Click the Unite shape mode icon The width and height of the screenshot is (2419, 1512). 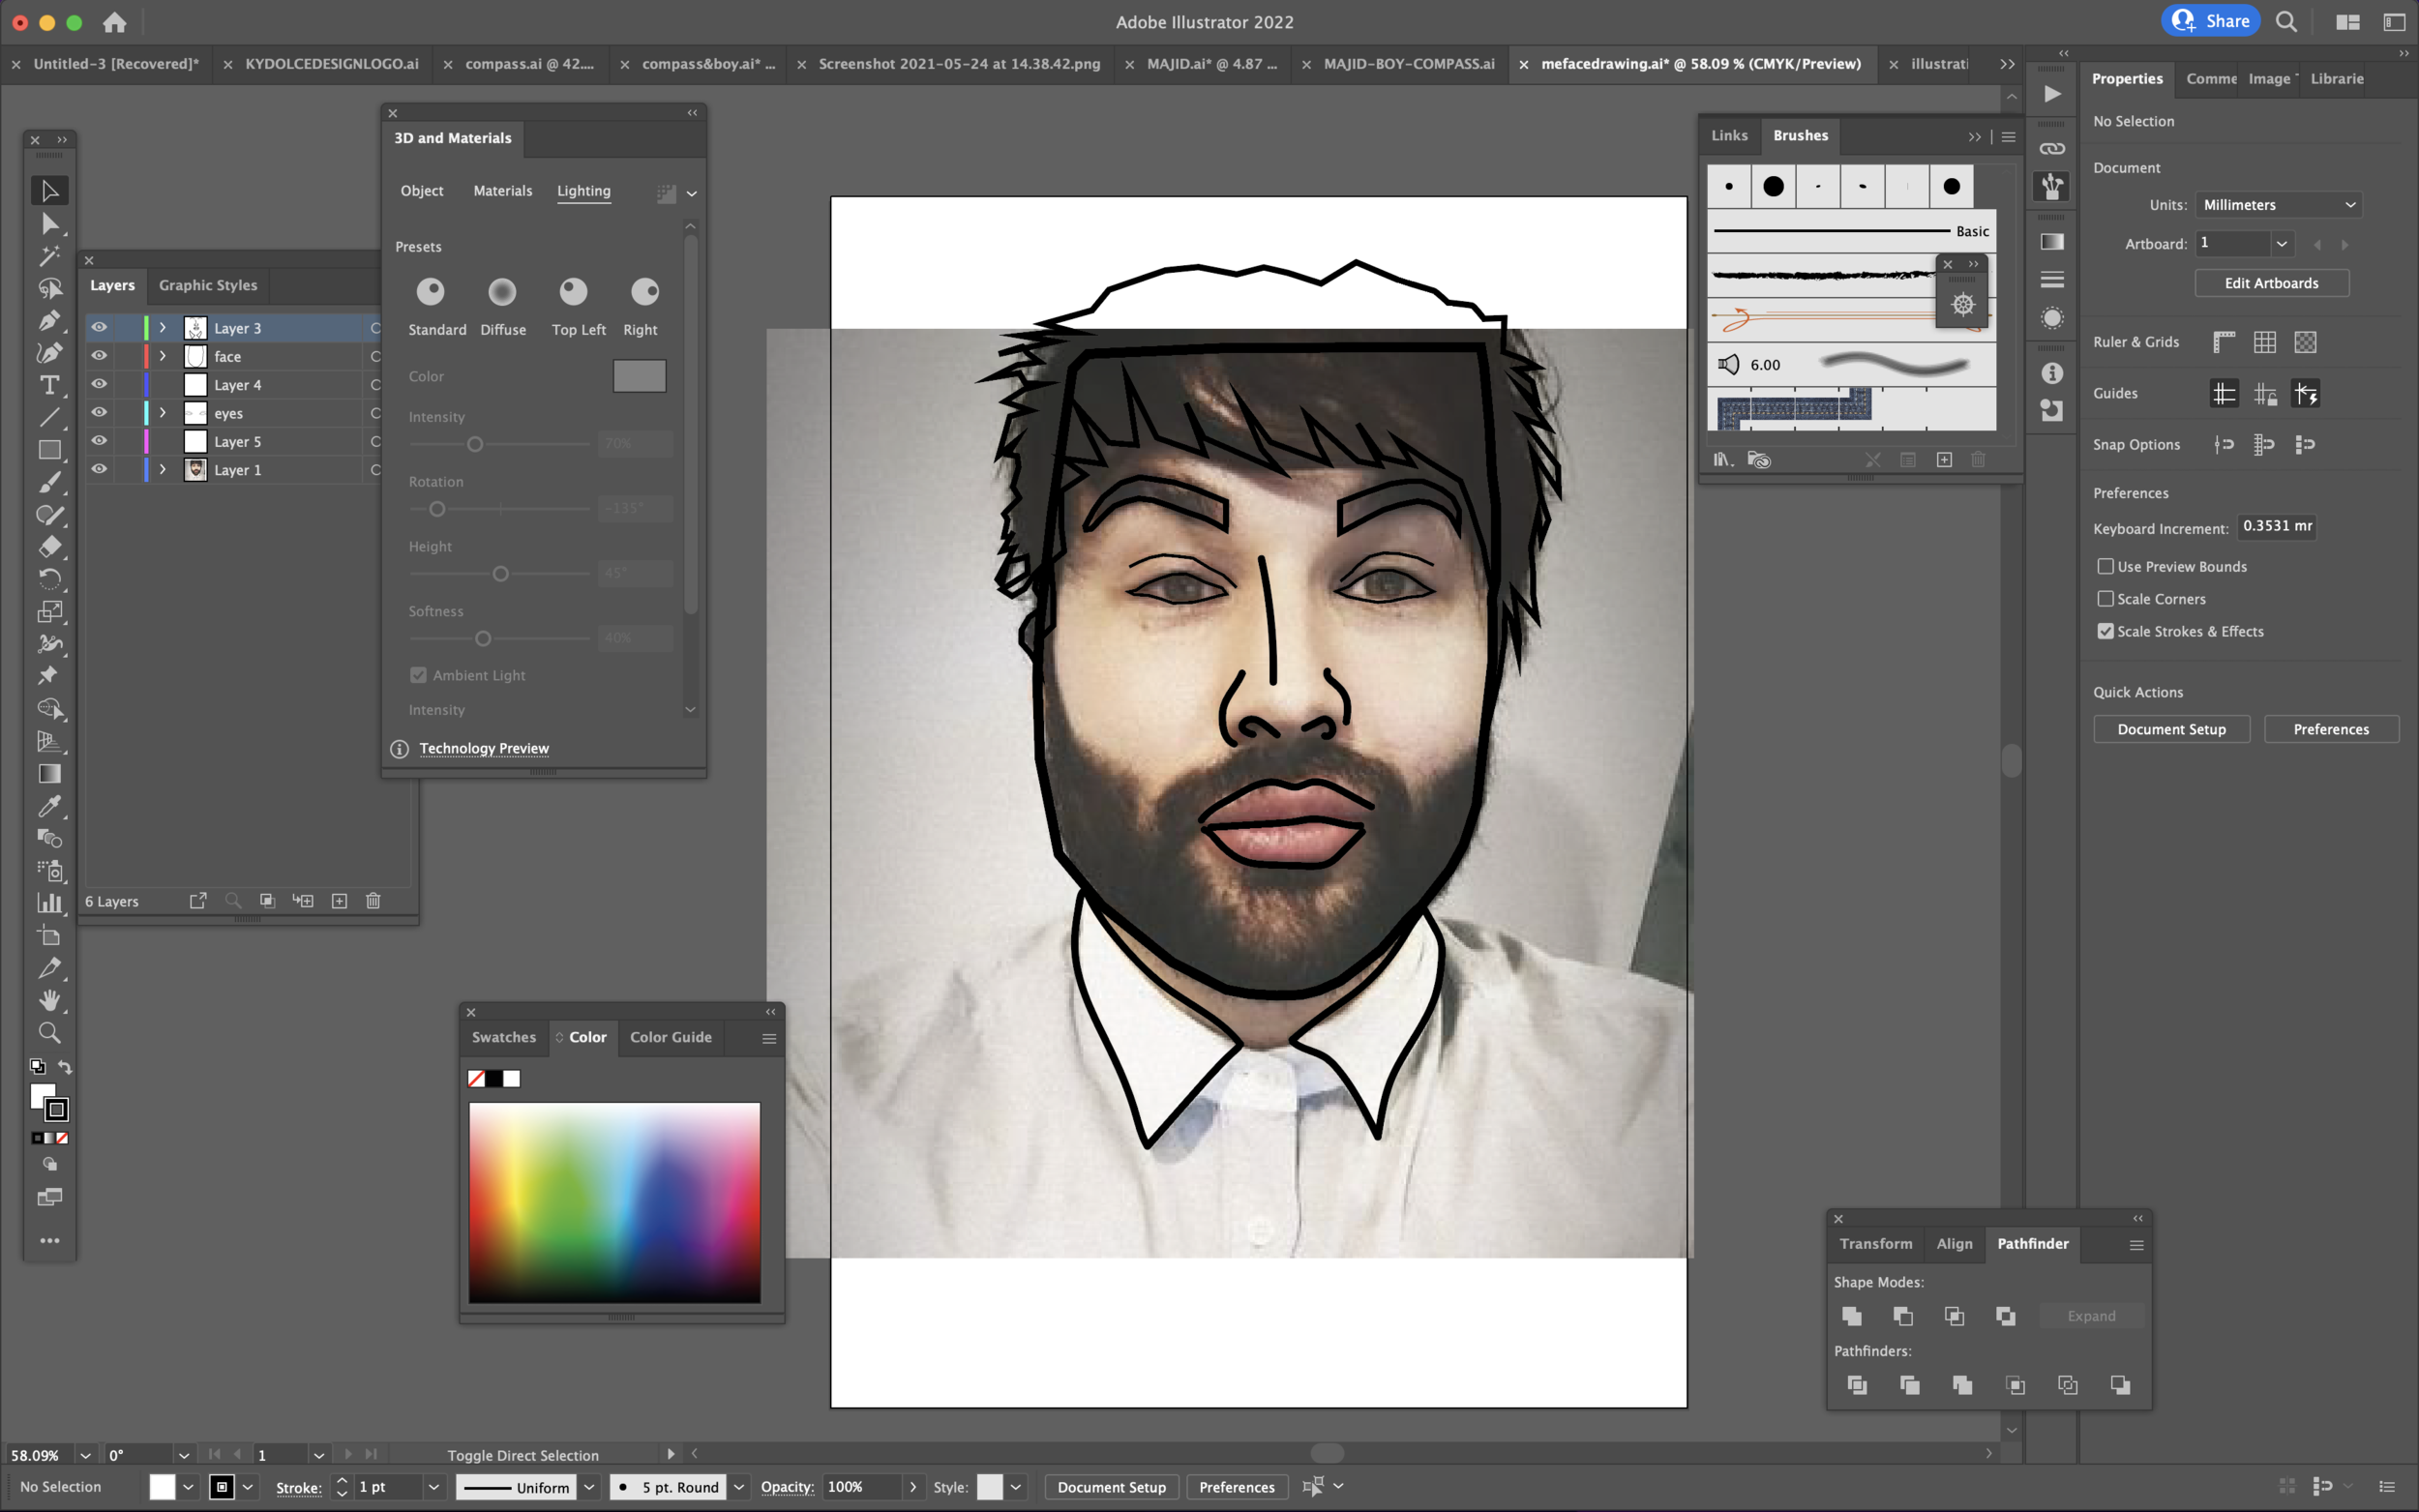tap(1852, 1316)
